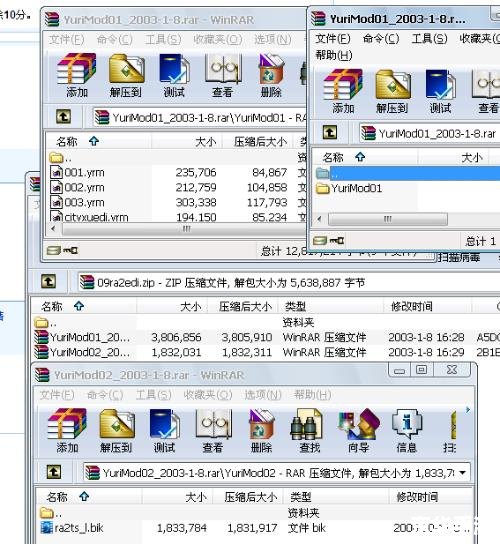Select YuriMod01_20... archive in zip list
Screen dimensions: 500x544
(x=82, y=337)
